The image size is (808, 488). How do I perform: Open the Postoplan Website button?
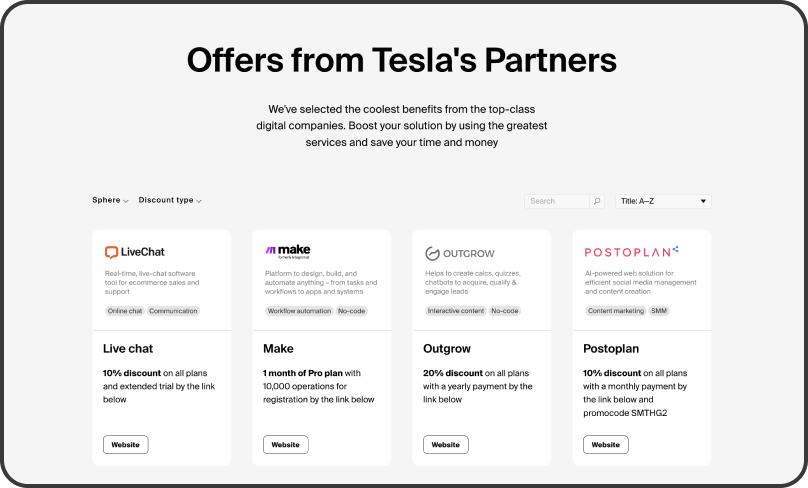605,444
